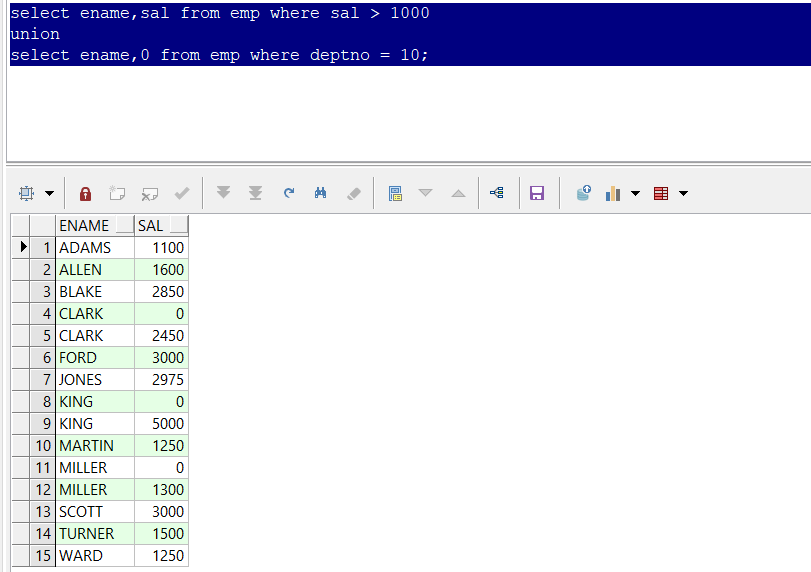811x572 pixels.
Task: Click the Insert Record icon
Action: pyautogui.click(x=117, y=193)
